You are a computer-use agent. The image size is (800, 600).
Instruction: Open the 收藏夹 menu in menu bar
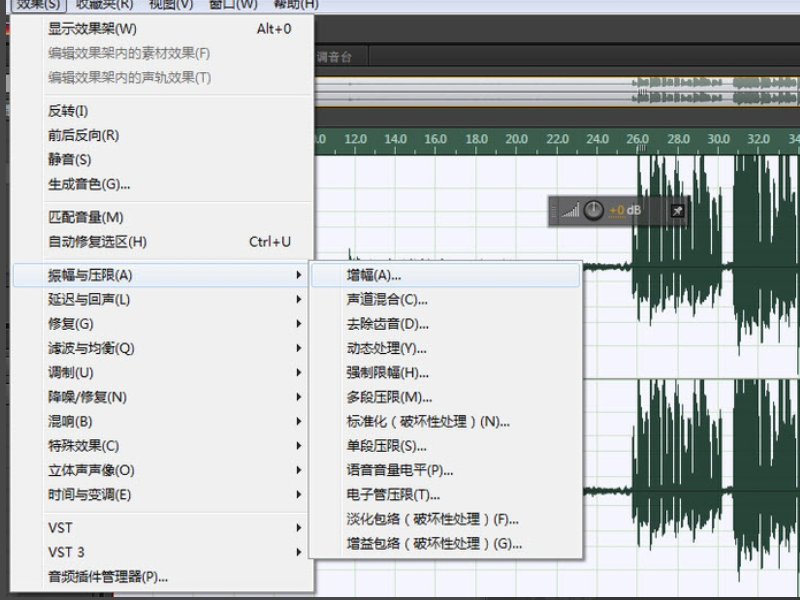pyautogui.click(x=104, y=5)
